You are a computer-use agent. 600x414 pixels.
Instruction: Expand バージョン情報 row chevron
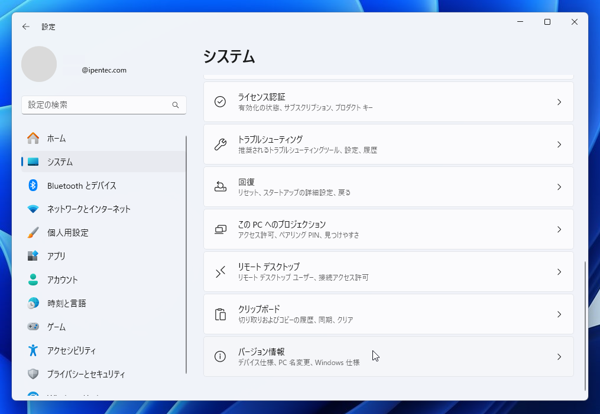click(x=559, y=357)
